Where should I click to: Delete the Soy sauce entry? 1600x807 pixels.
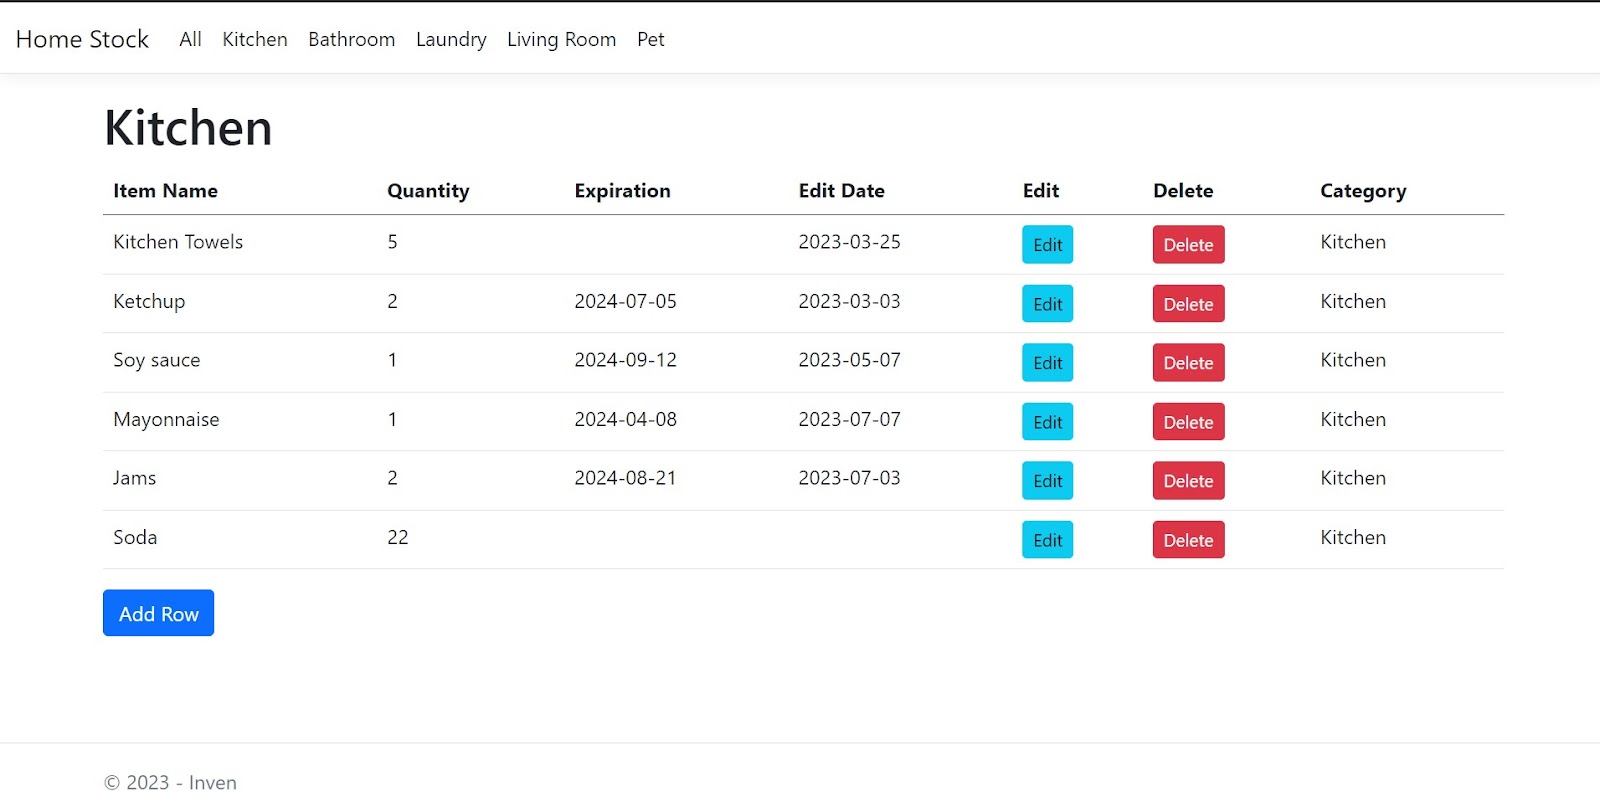pos(1188,363)
